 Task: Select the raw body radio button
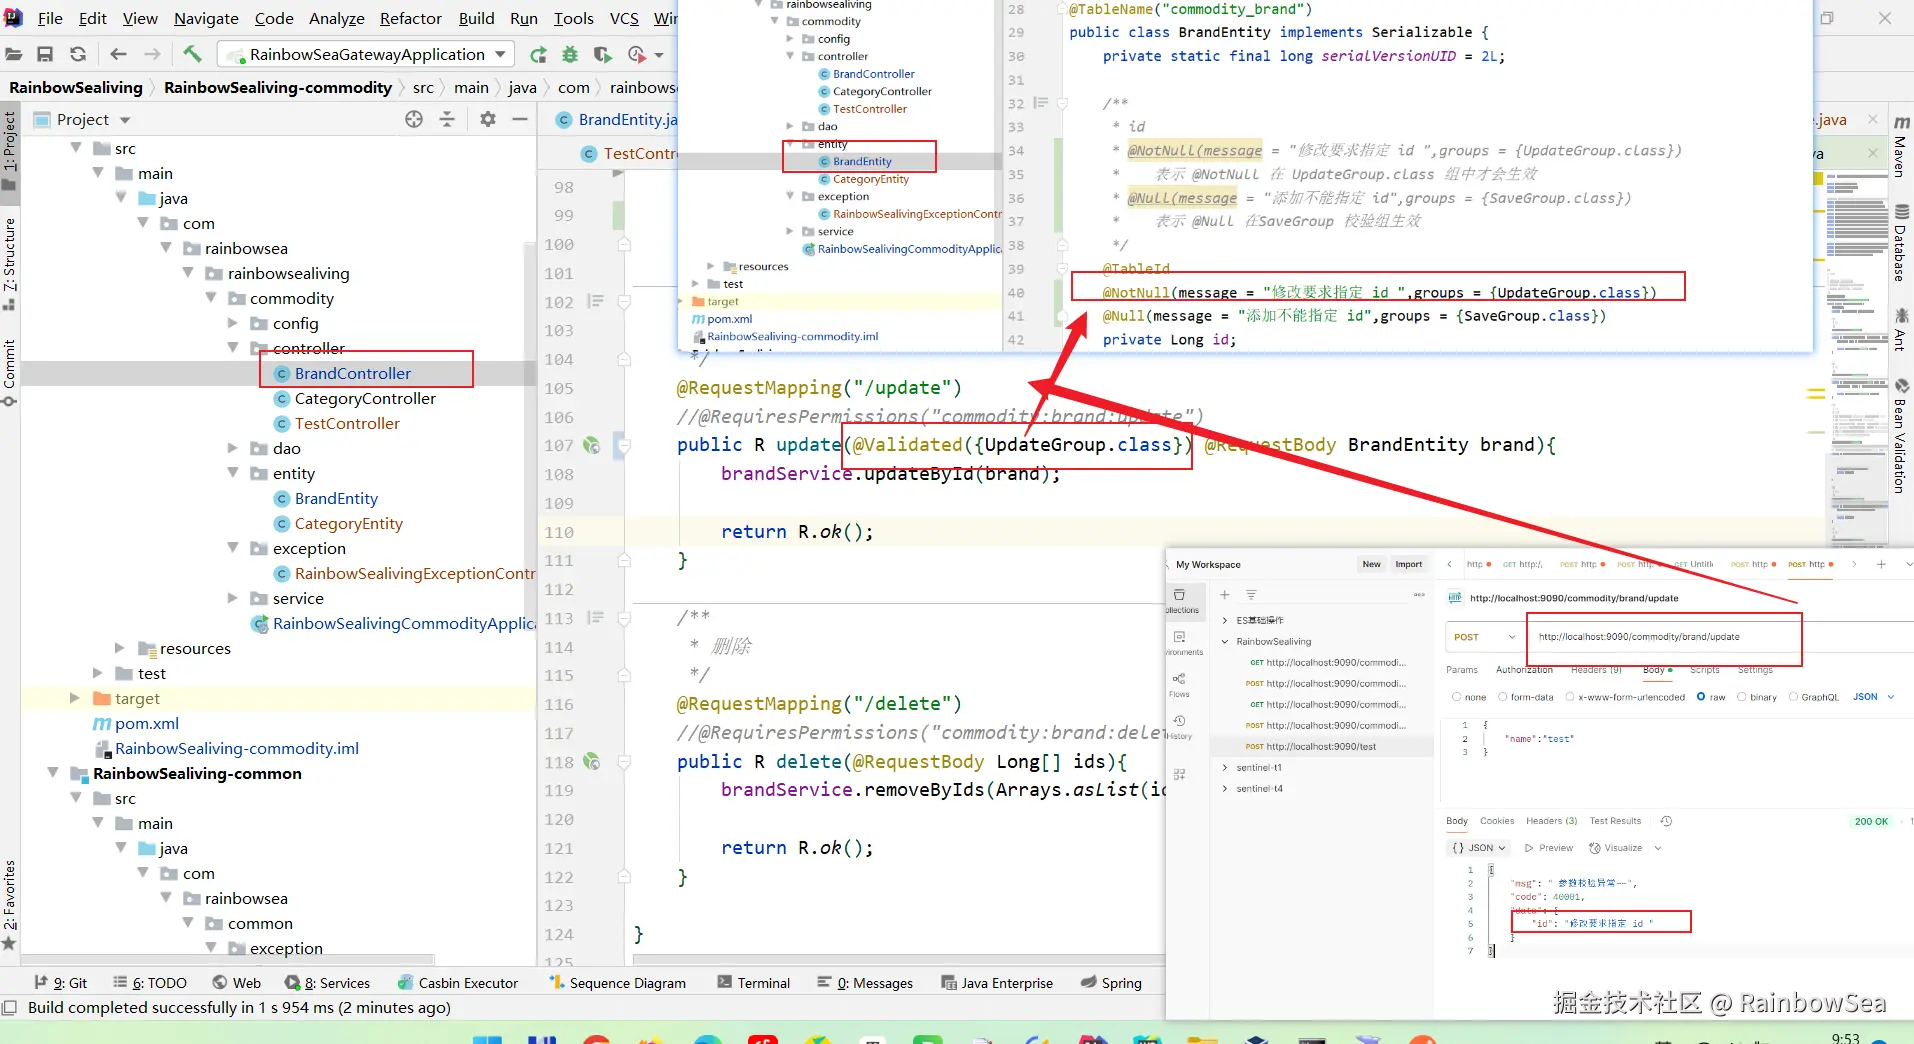pos(1701,697)
